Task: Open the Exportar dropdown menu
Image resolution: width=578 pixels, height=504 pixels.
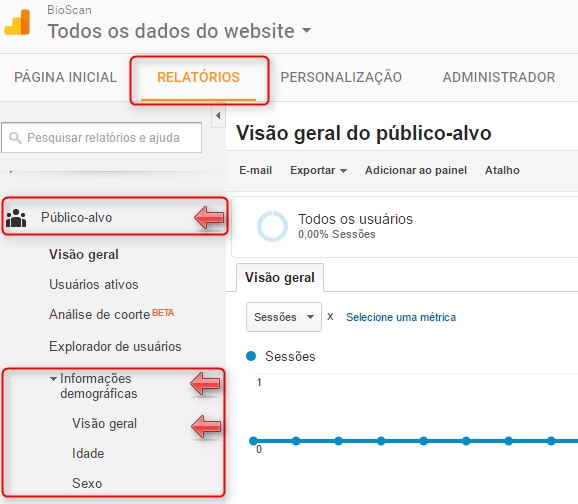Action: click(x=318, y=170)
